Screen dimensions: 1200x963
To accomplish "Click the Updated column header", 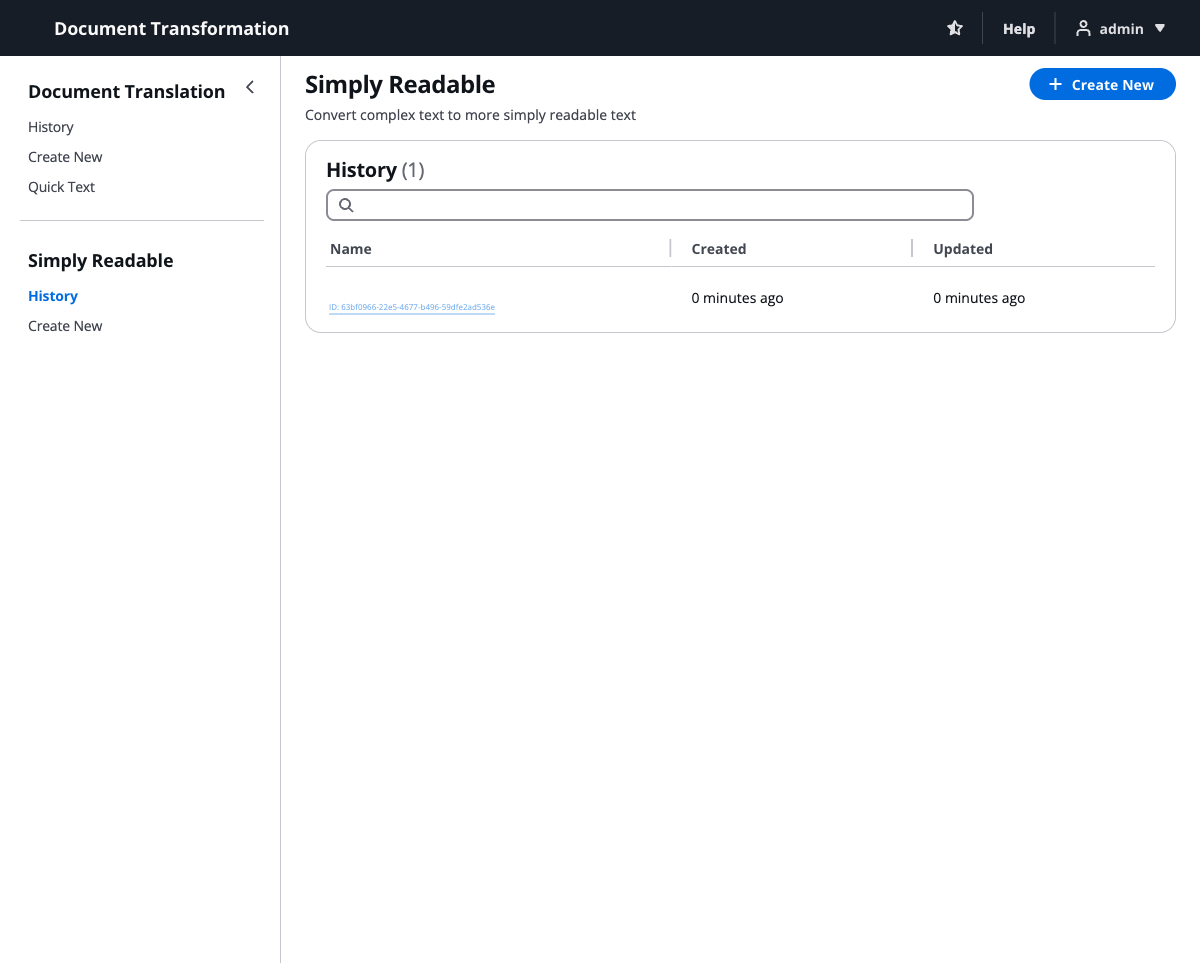I will [962, 249].
